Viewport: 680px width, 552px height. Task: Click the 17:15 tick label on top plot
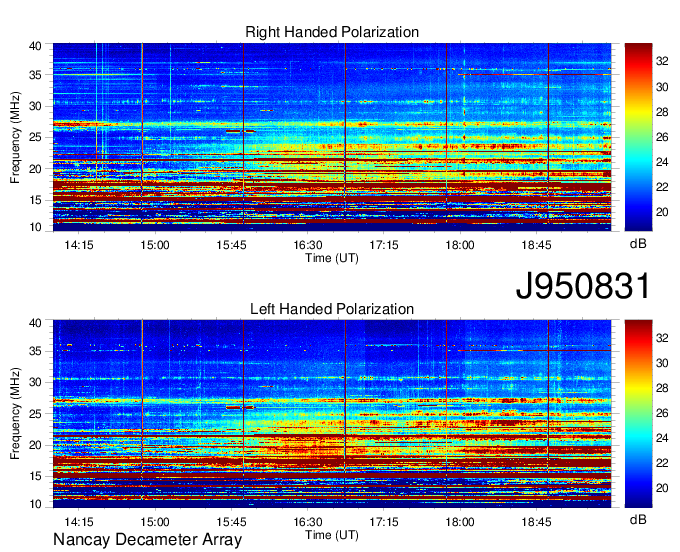pyautogui.click(x=384, y=245)
